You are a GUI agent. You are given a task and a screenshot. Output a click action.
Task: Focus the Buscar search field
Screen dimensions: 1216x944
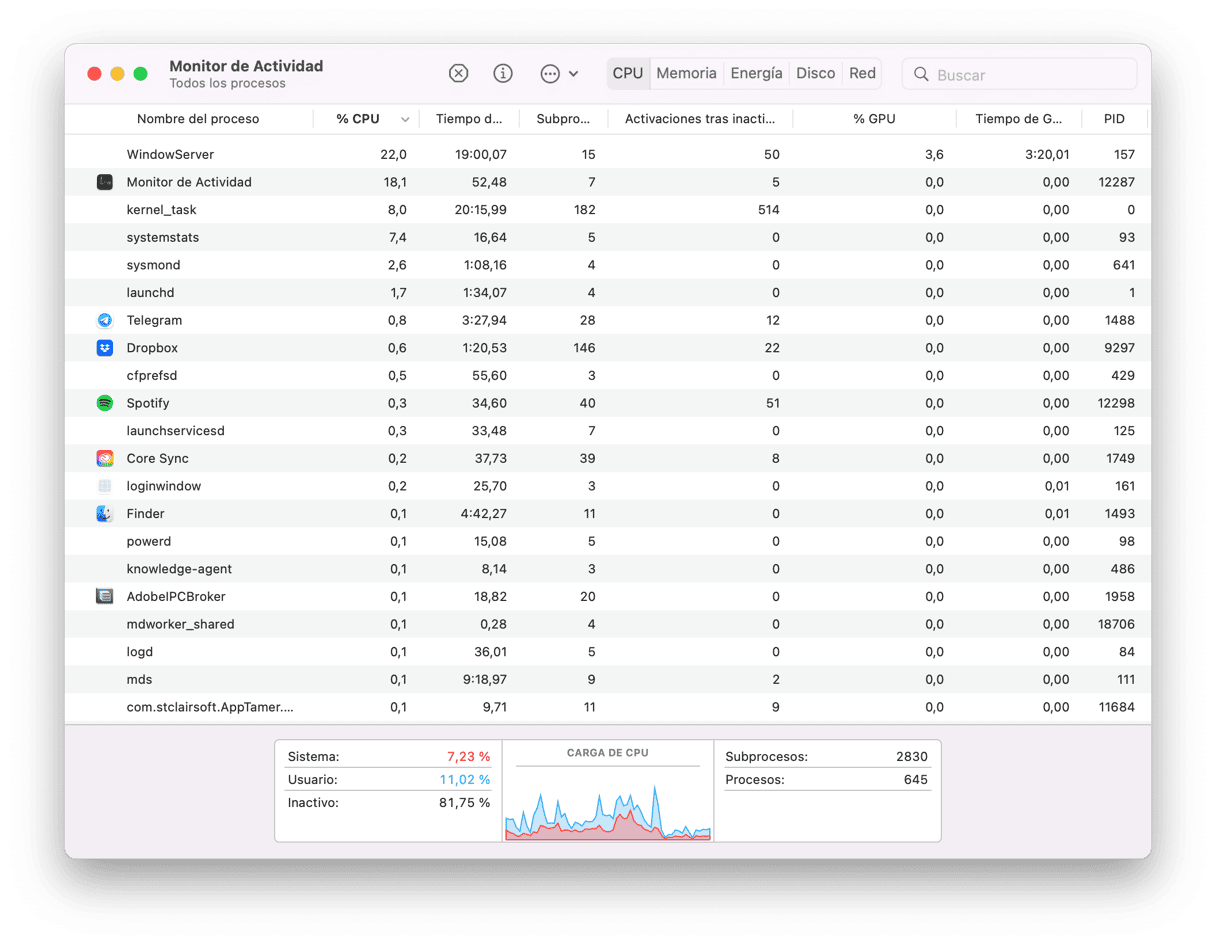1020,75
